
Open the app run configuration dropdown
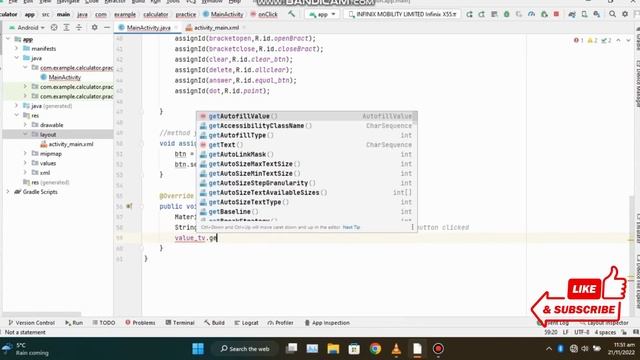click(x=322, y=14)
